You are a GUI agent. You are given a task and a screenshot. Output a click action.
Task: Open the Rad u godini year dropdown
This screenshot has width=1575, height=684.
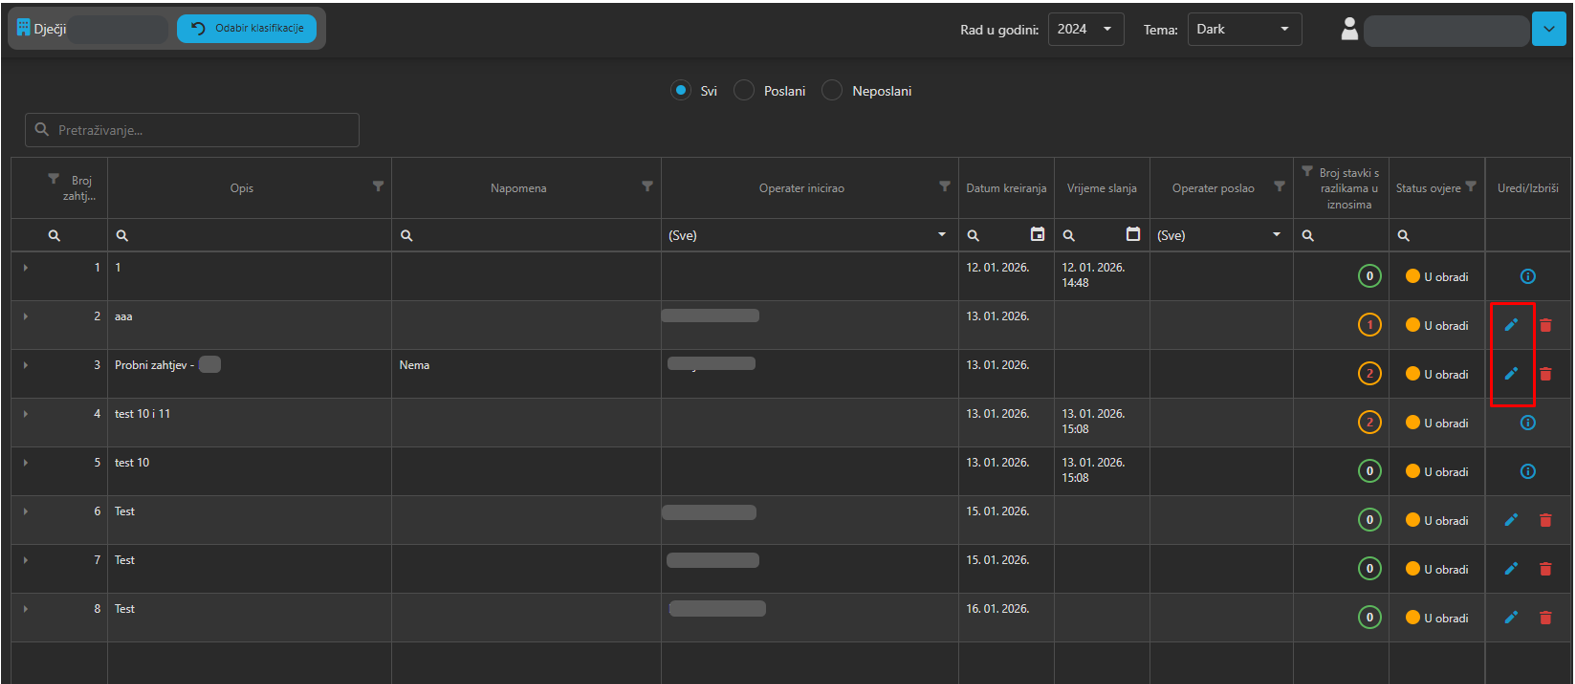click(1085, 29)
